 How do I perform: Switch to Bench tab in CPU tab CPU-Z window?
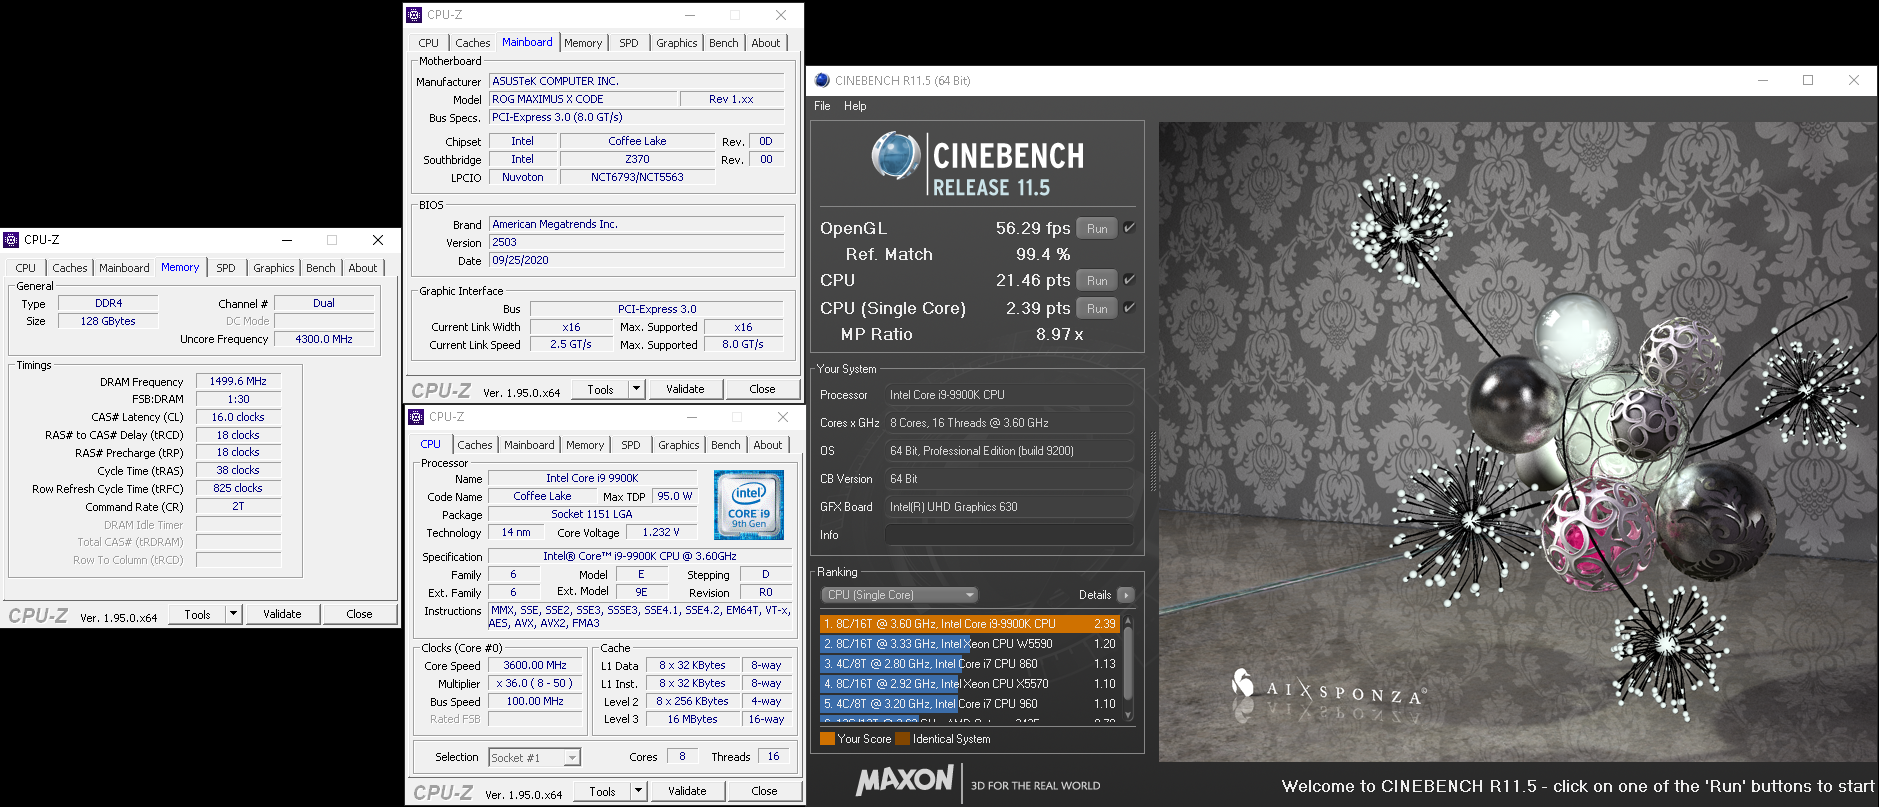tap(726, 445)
